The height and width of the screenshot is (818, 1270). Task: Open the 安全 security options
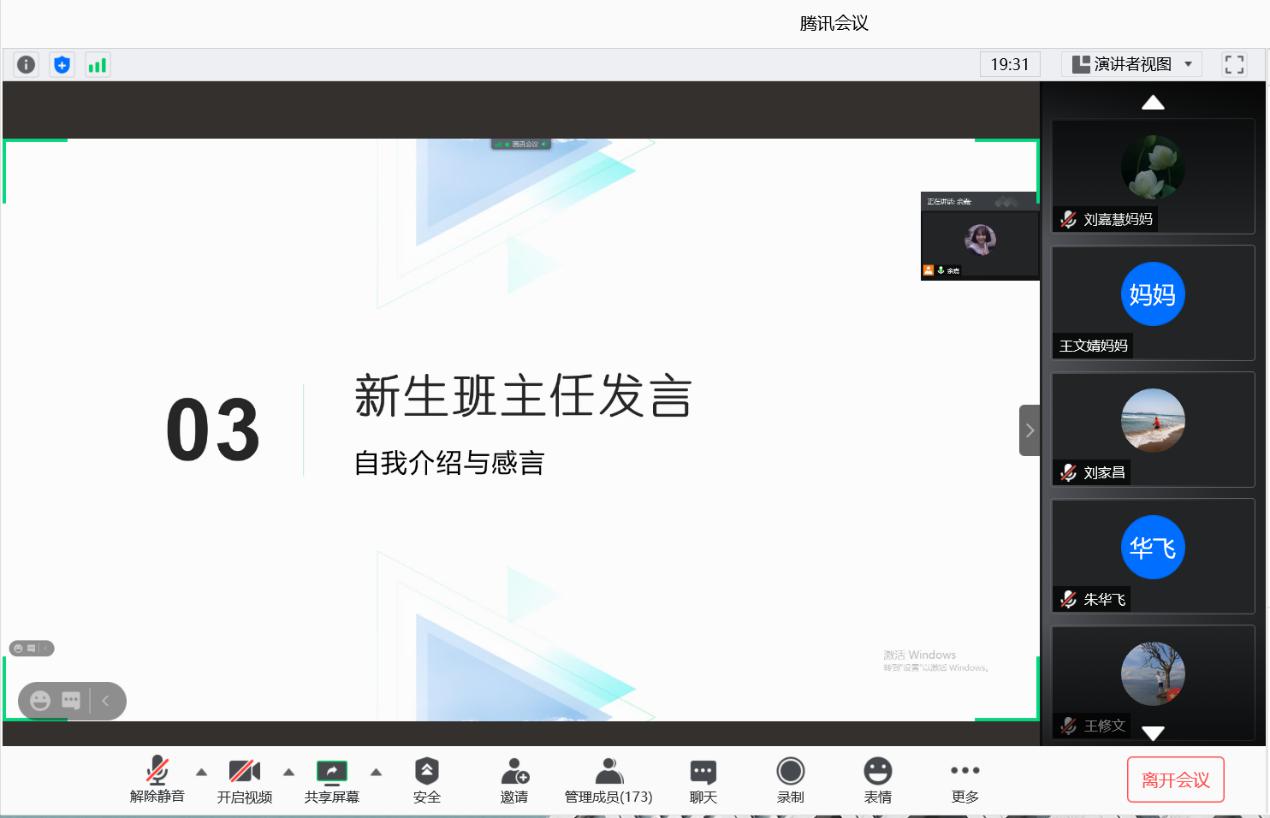pyautogui.click(x=427, y=780)
